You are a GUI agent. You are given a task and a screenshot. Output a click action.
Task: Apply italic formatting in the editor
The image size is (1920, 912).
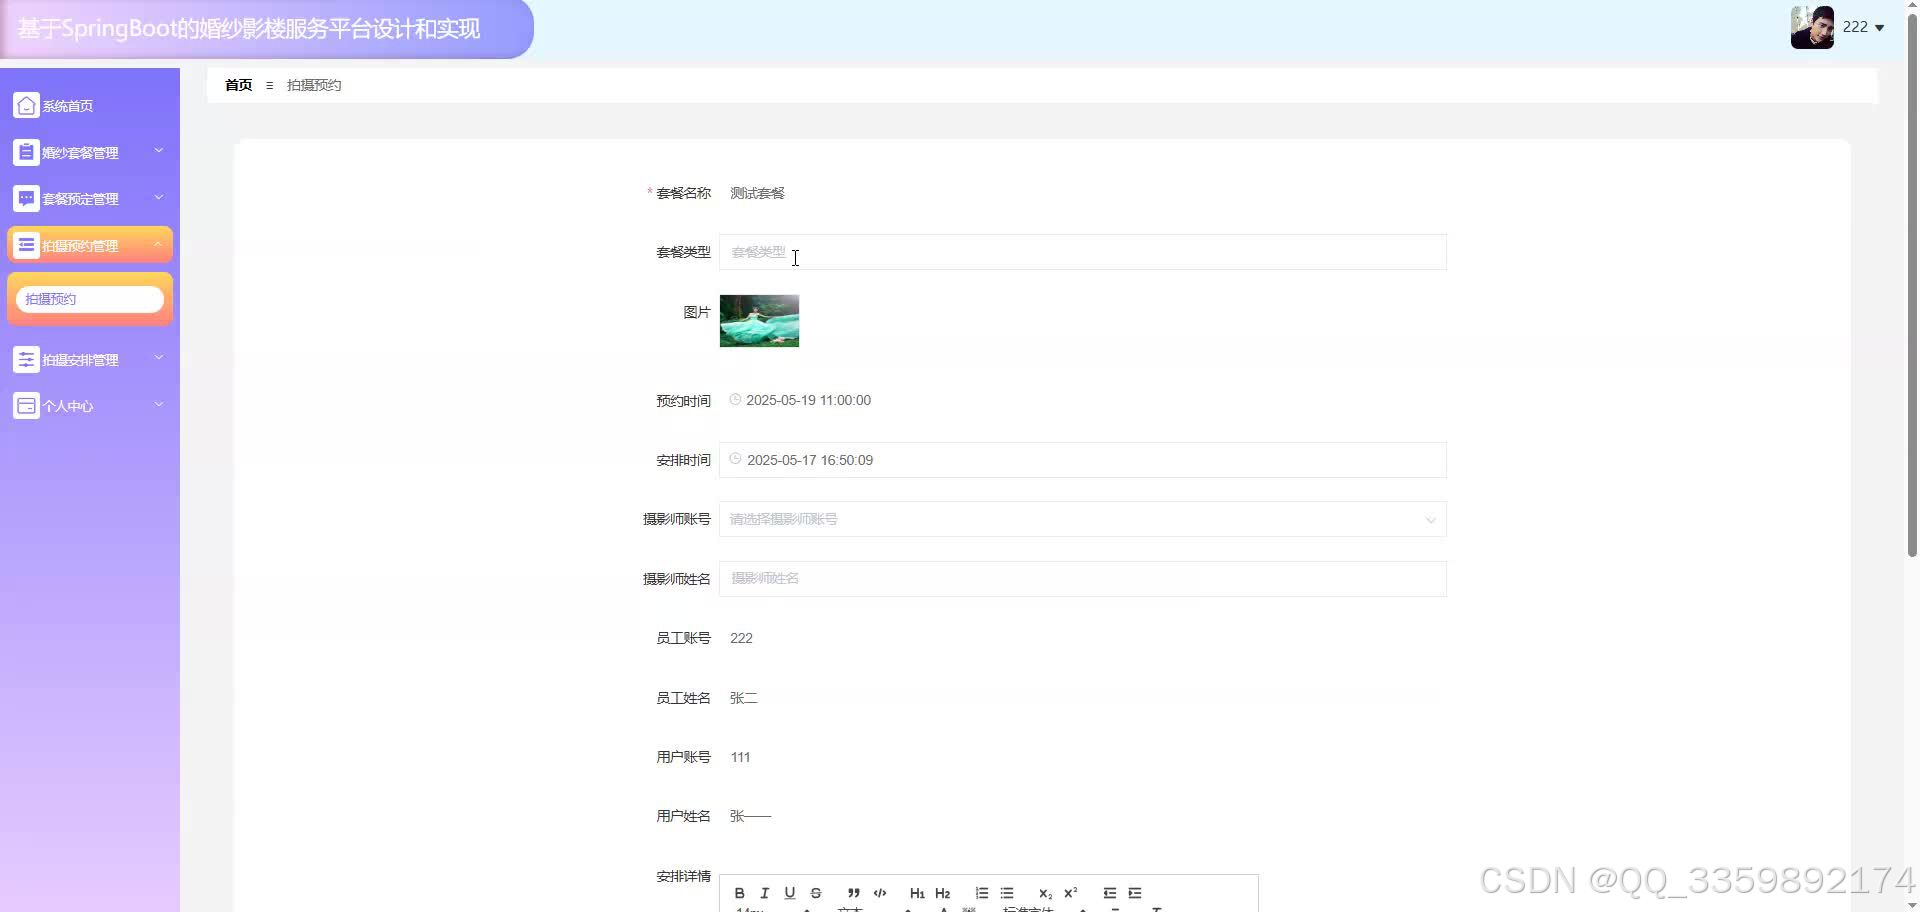pos(764,892)
